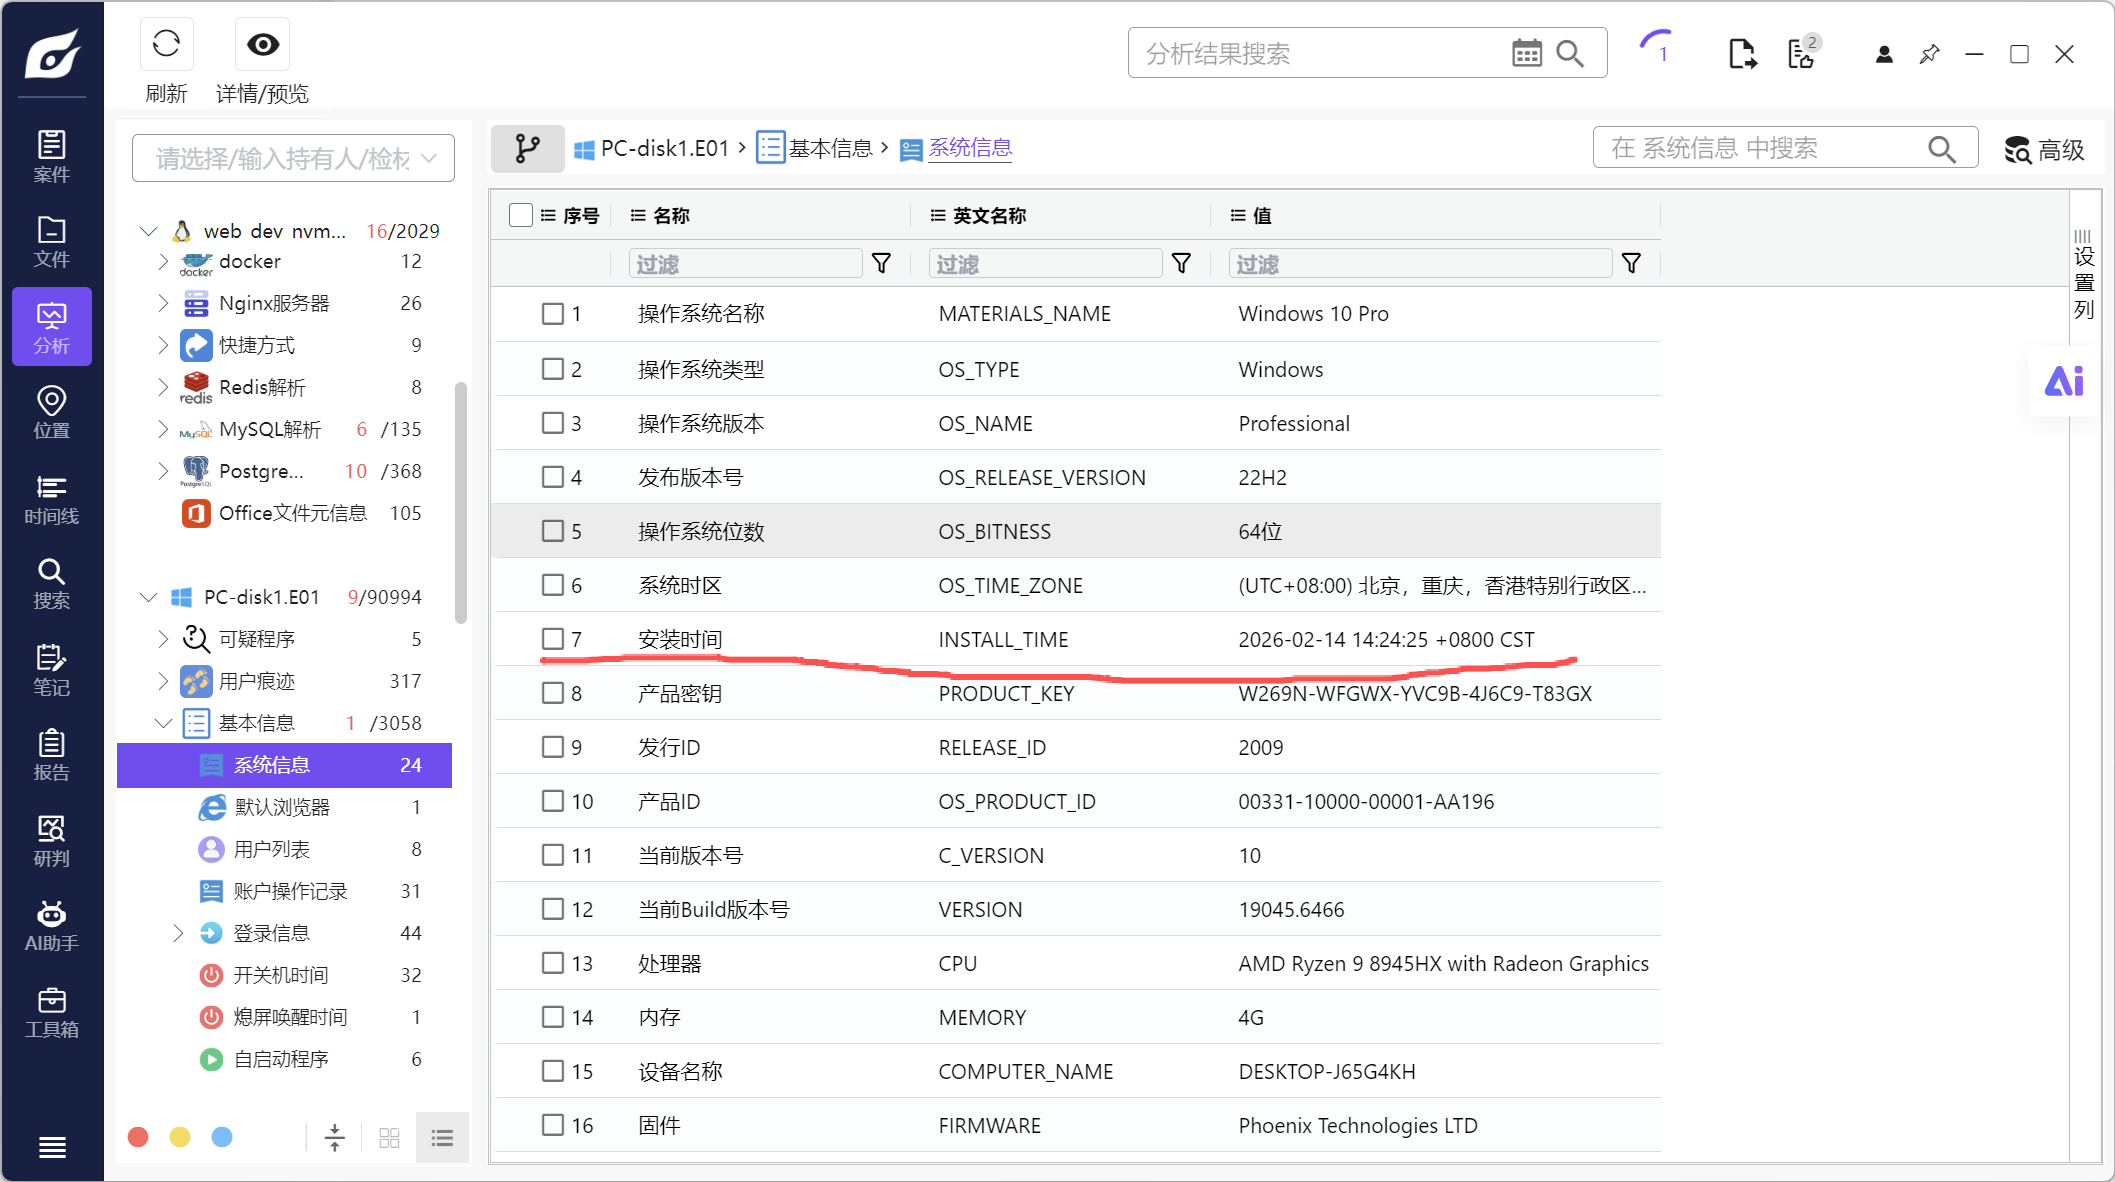2115x1182 pixels.
Task: Open the AI助手 sidebar section
Action: (x=52, y=926)
